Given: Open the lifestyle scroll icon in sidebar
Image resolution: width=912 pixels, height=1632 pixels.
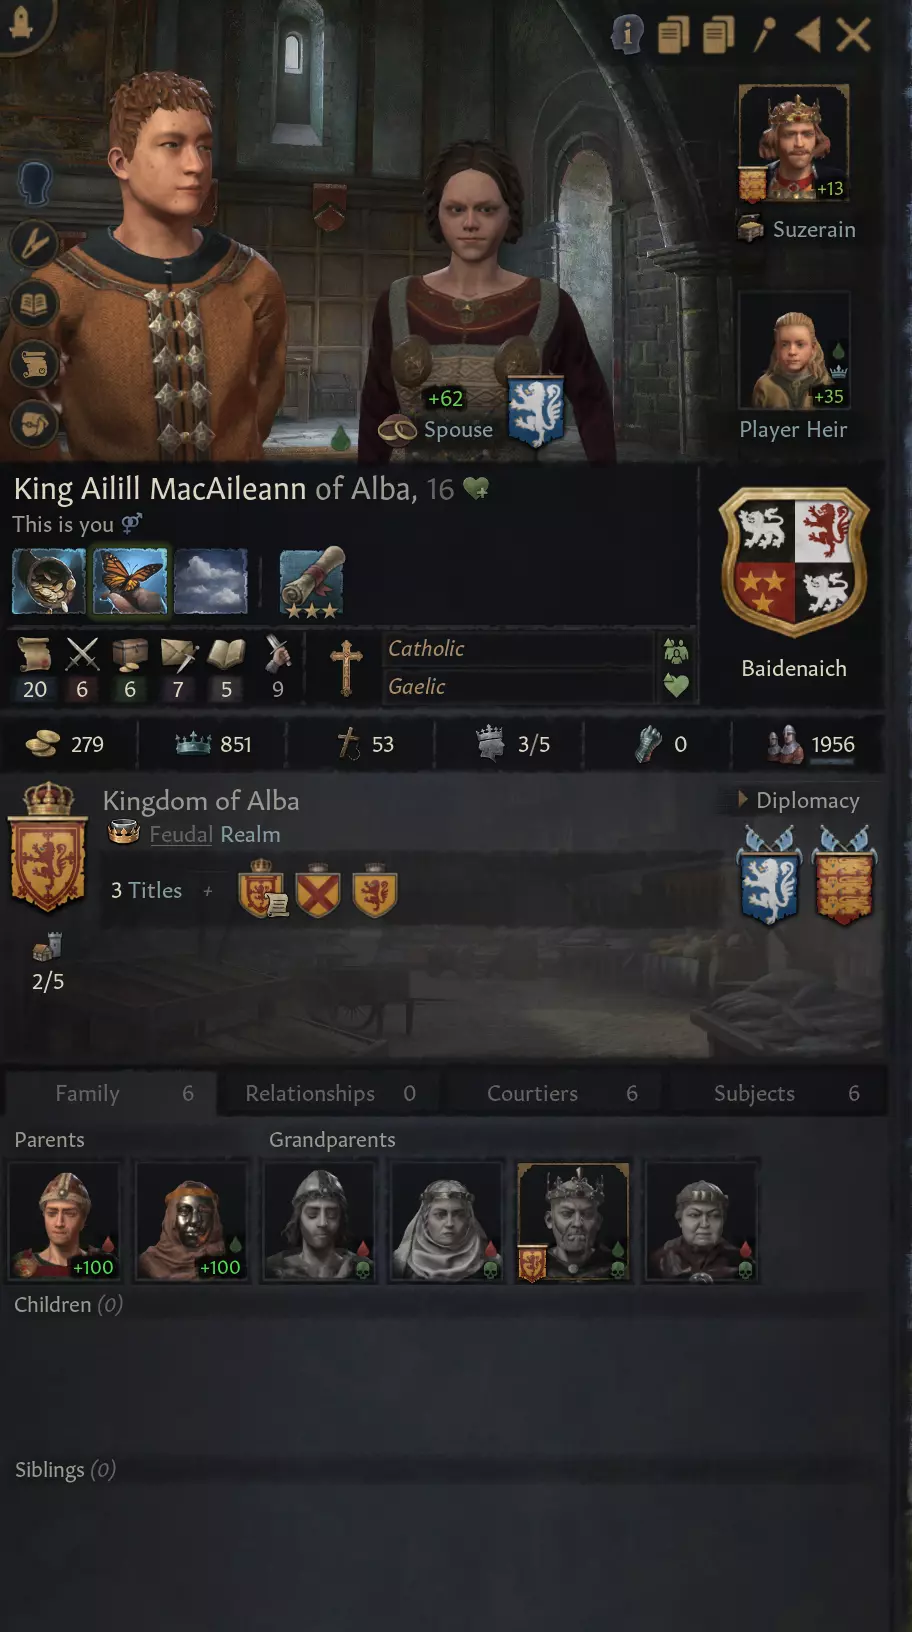Looking at the screenshot, I should coord(34,364).
